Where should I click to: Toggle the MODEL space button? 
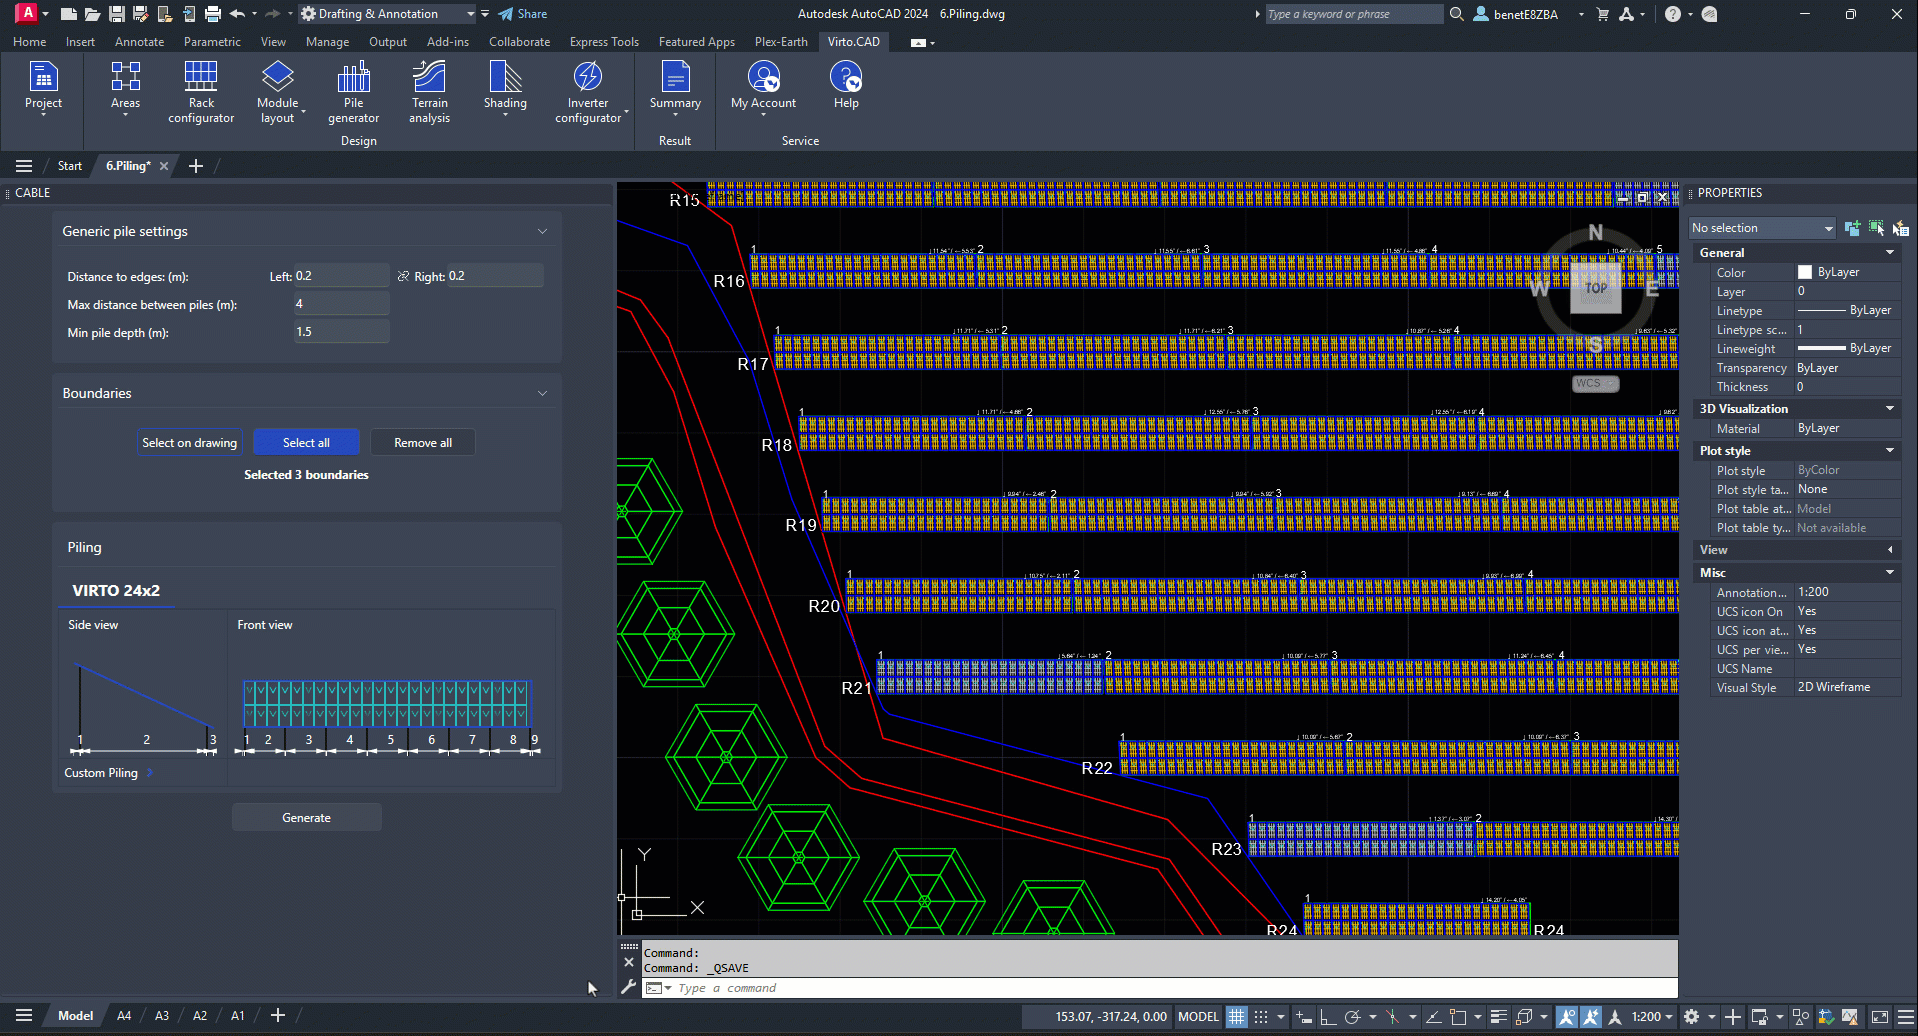pyautogui.click(x=1198, y=1017)
